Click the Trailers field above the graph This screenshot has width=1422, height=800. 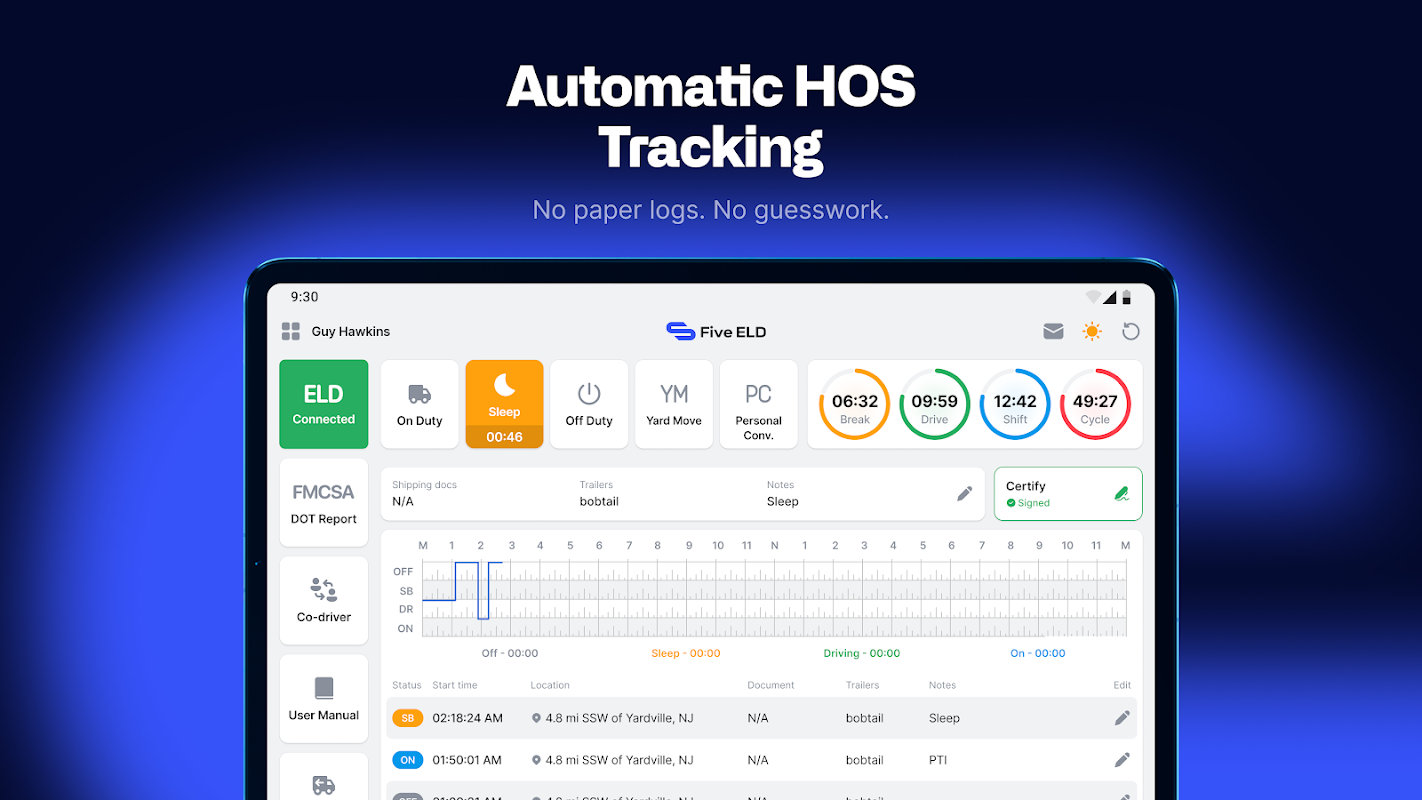[x=599, y=494]
